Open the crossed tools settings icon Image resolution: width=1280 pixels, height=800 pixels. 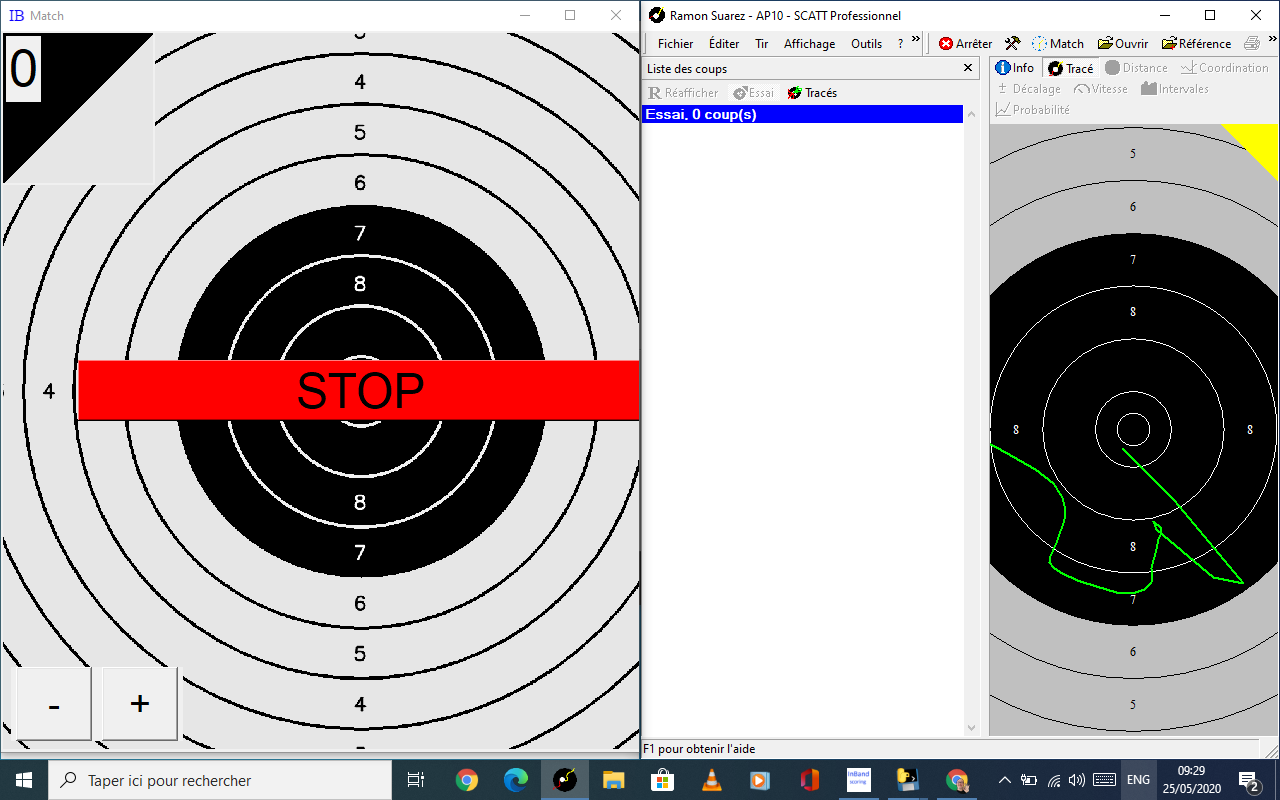tap(1012, 43)
